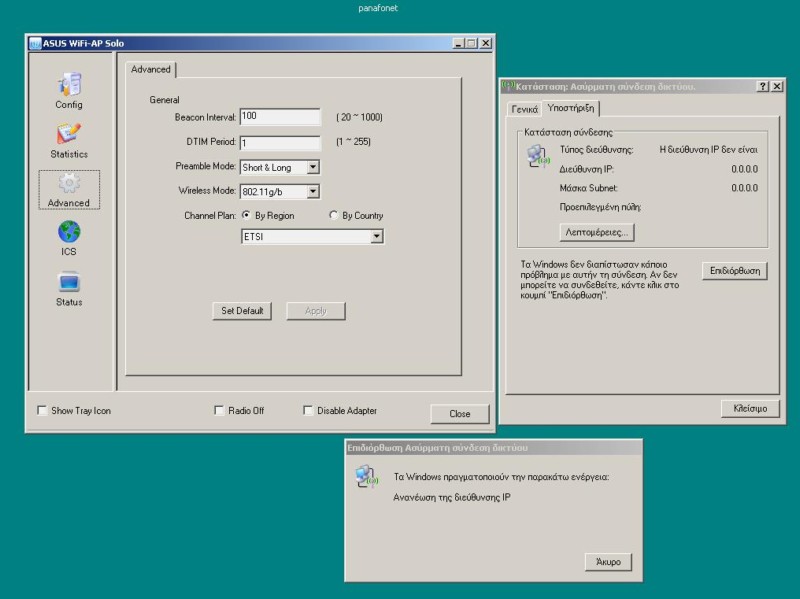Click the (1 ~ 255) range hint
Screen dimensions: 800x599
(x=353, y=142)
